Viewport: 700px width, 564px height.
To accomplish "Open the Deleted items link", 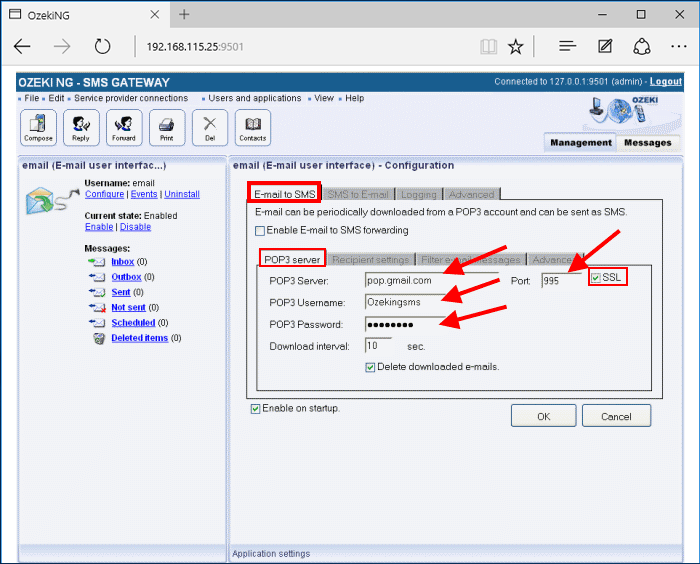I will point(140,338).
